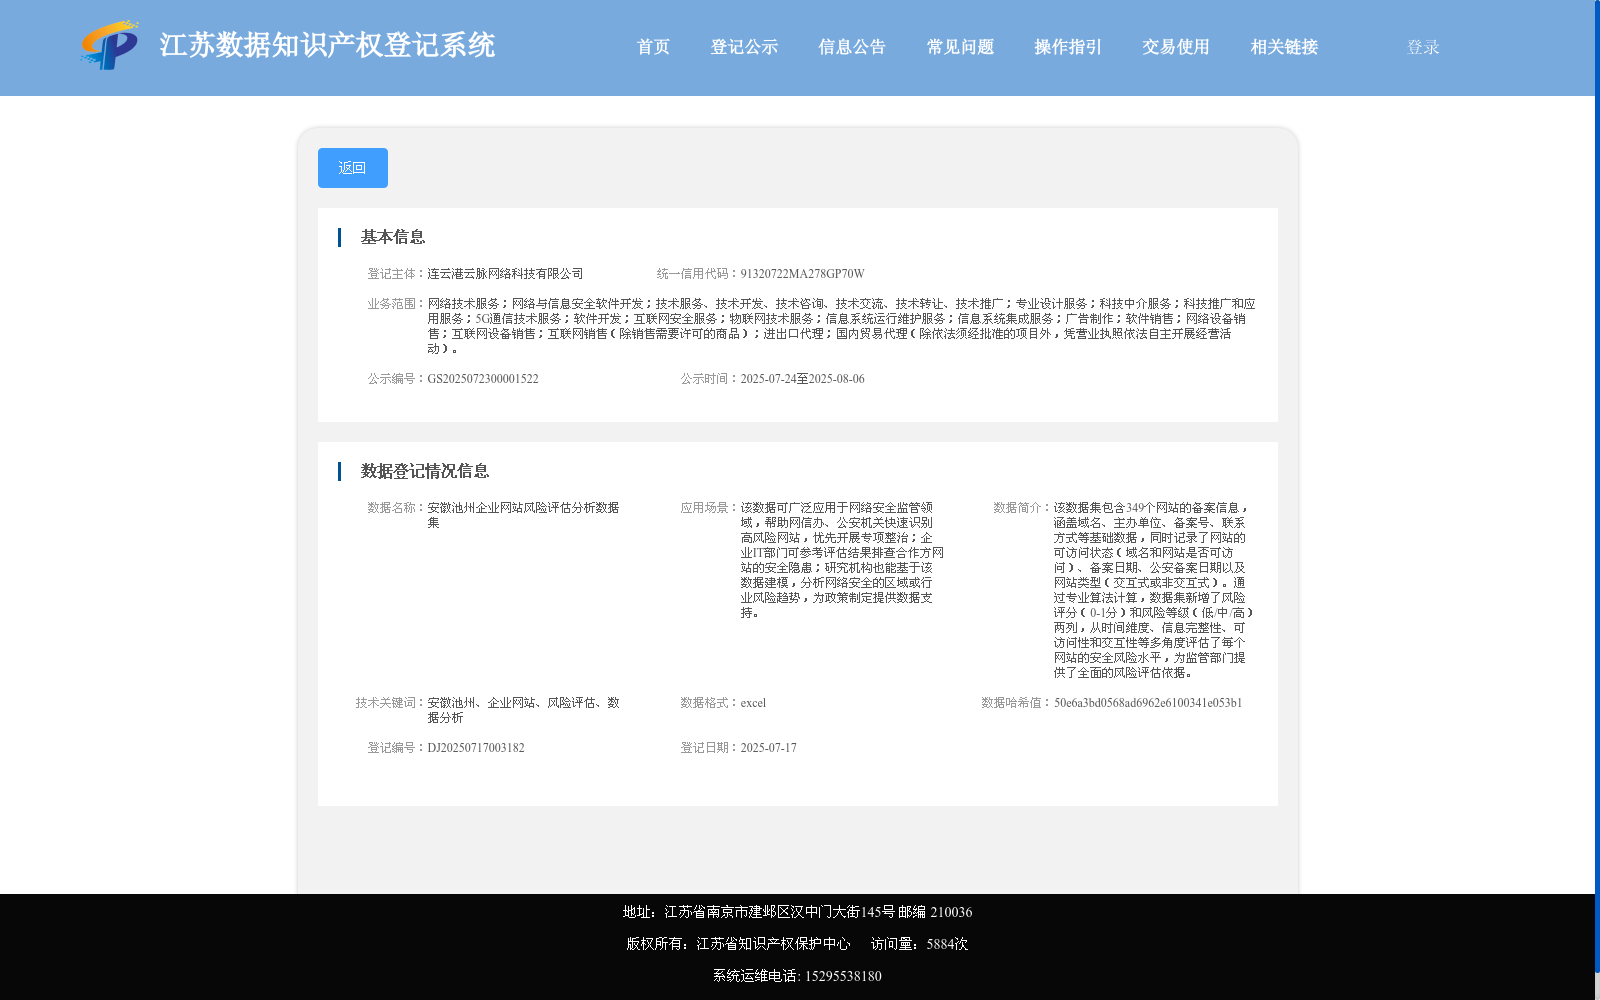Click footer address line with 210036
The height and width of the screenshot is (1000, 1600).
[797, 912]
